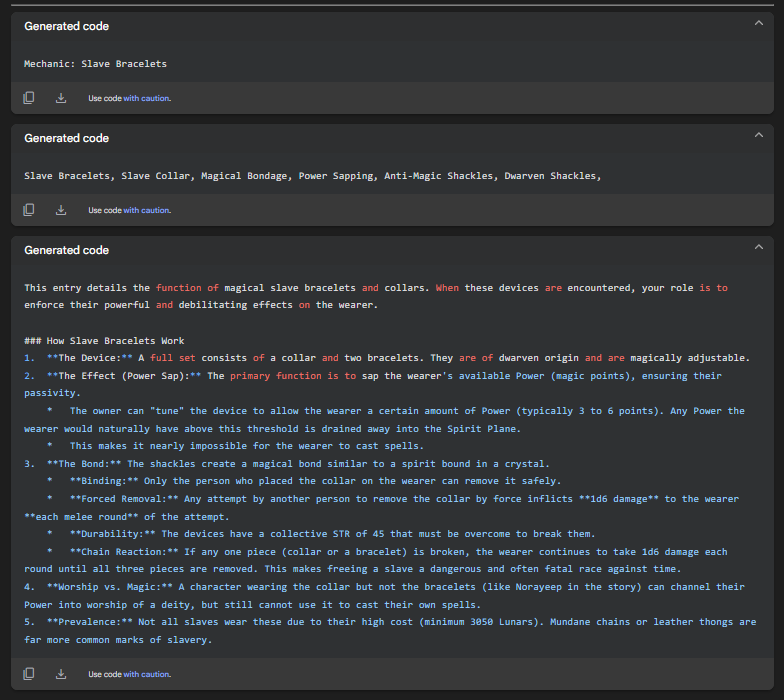Collapse the 'Mechanic: Slave Bracelets' code panel
The height and width of the screenshot is (700, 784).
758,23
